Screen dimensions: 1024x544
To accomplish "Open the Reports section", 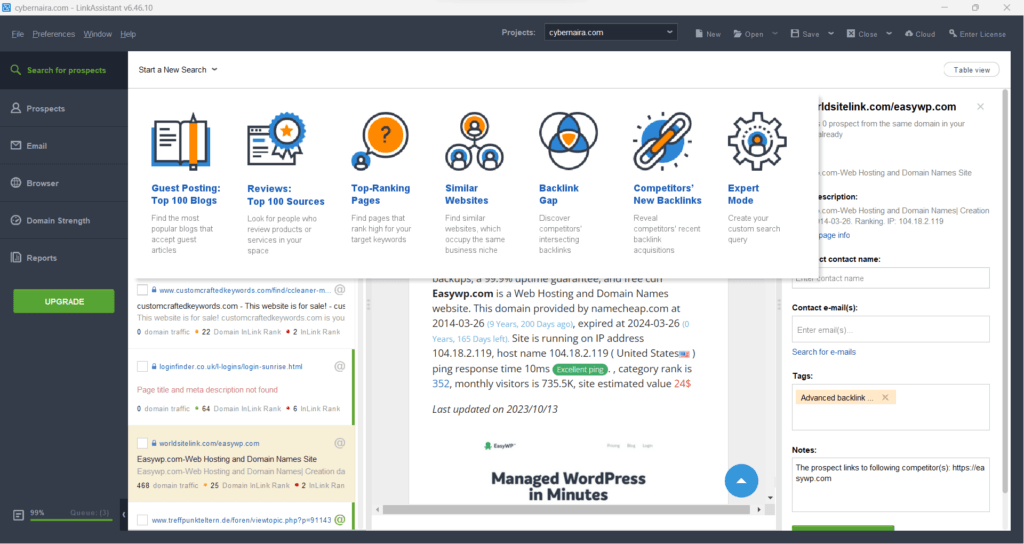I will click(x=64, y=257).
